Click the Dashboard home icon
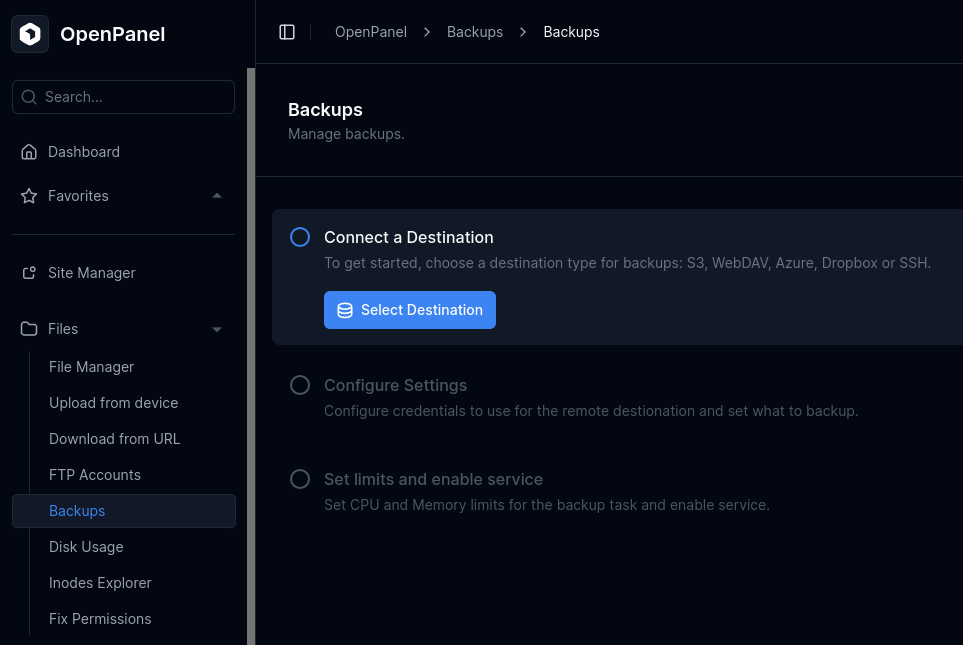The height and width of the screenshot is (645, 963). pyautogui.click(x=29, y=152)
